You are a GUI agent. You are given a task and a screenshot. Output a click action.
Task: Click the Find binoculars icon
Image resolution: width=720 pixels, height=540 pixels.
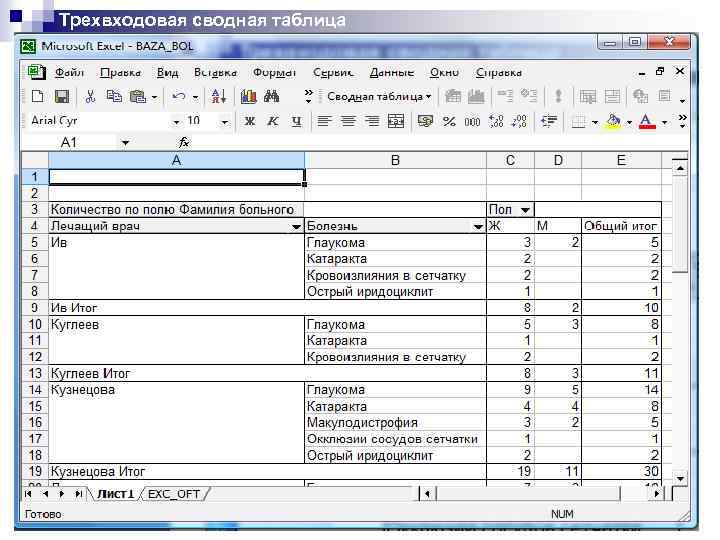pos(272,96)
